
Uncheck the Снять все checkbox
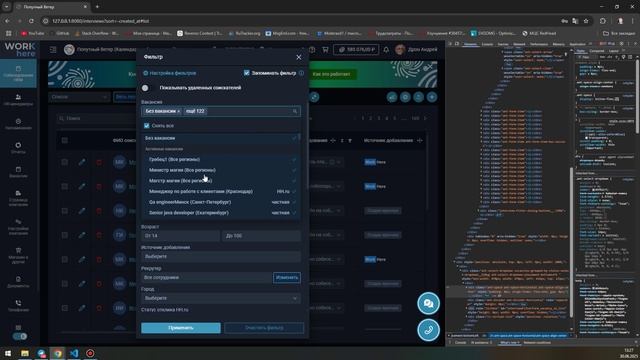point(147,126)
